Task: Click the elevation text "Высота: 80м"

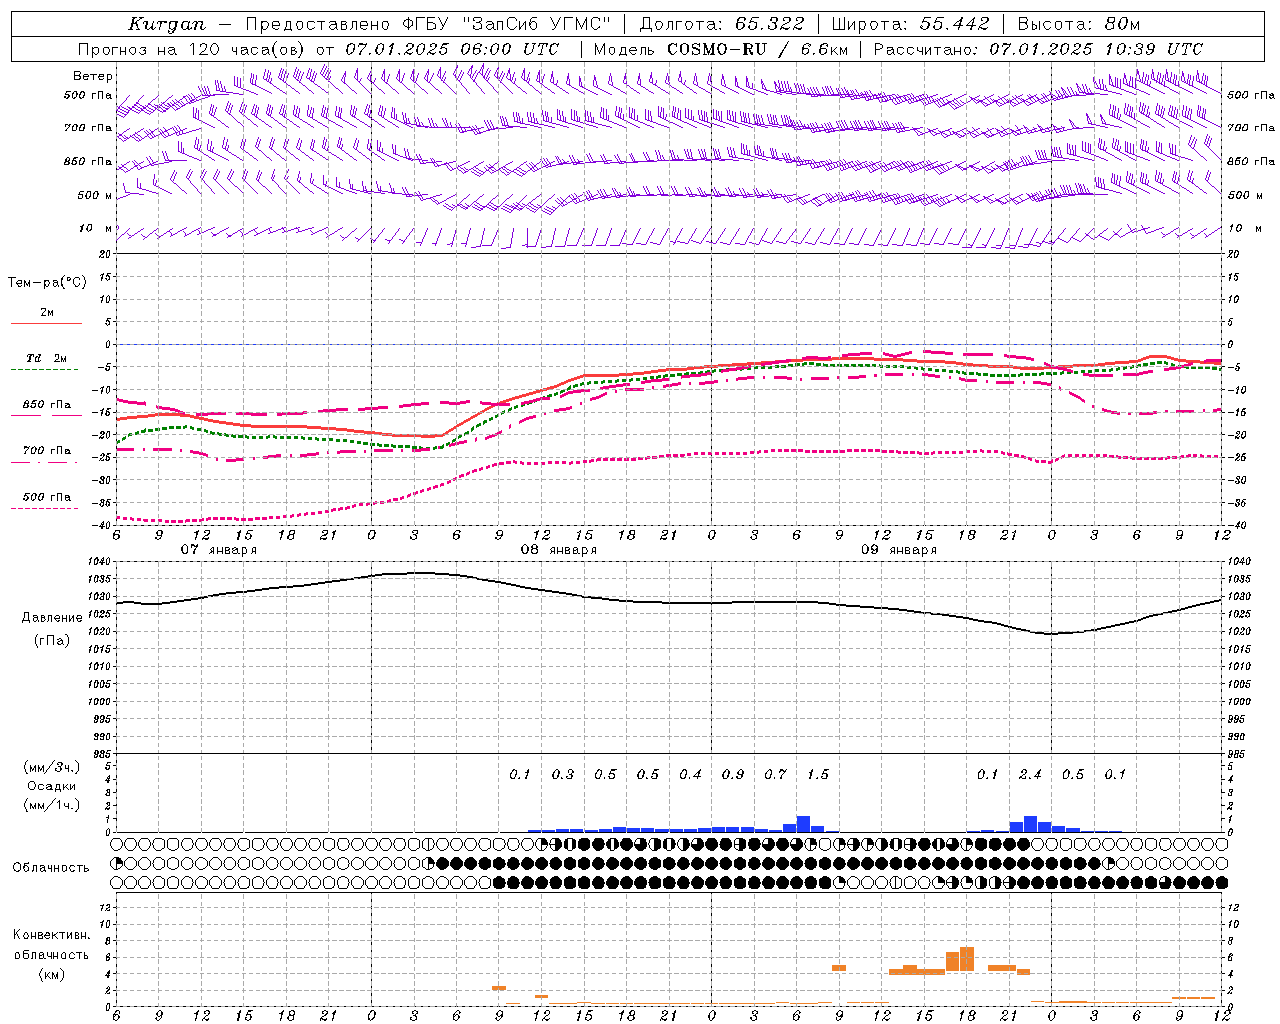Action: tap(1079, 24)
